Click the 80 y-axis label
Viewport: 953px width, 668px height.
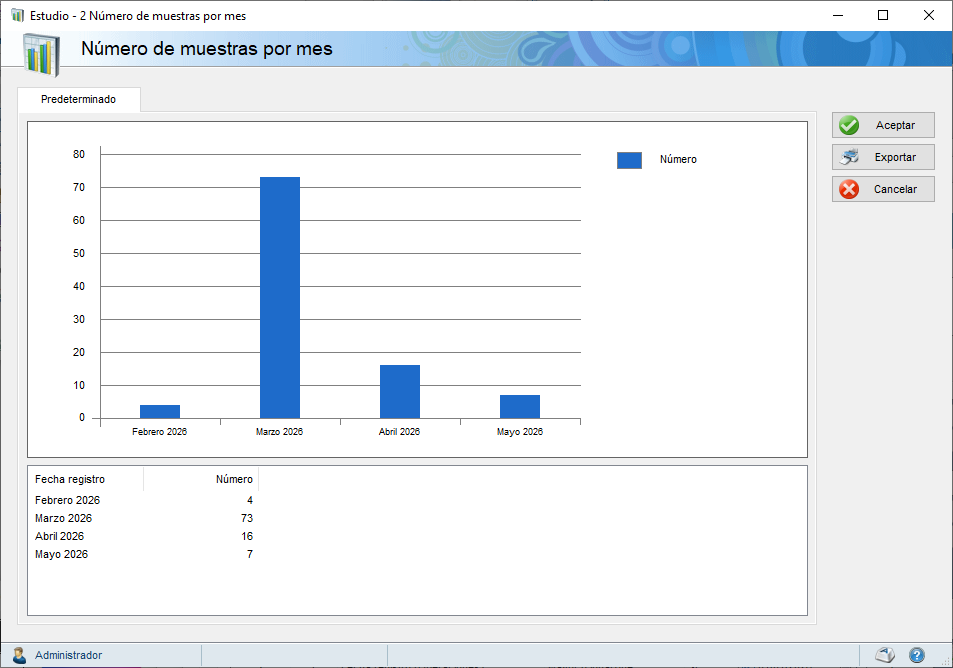pos(79,154)
